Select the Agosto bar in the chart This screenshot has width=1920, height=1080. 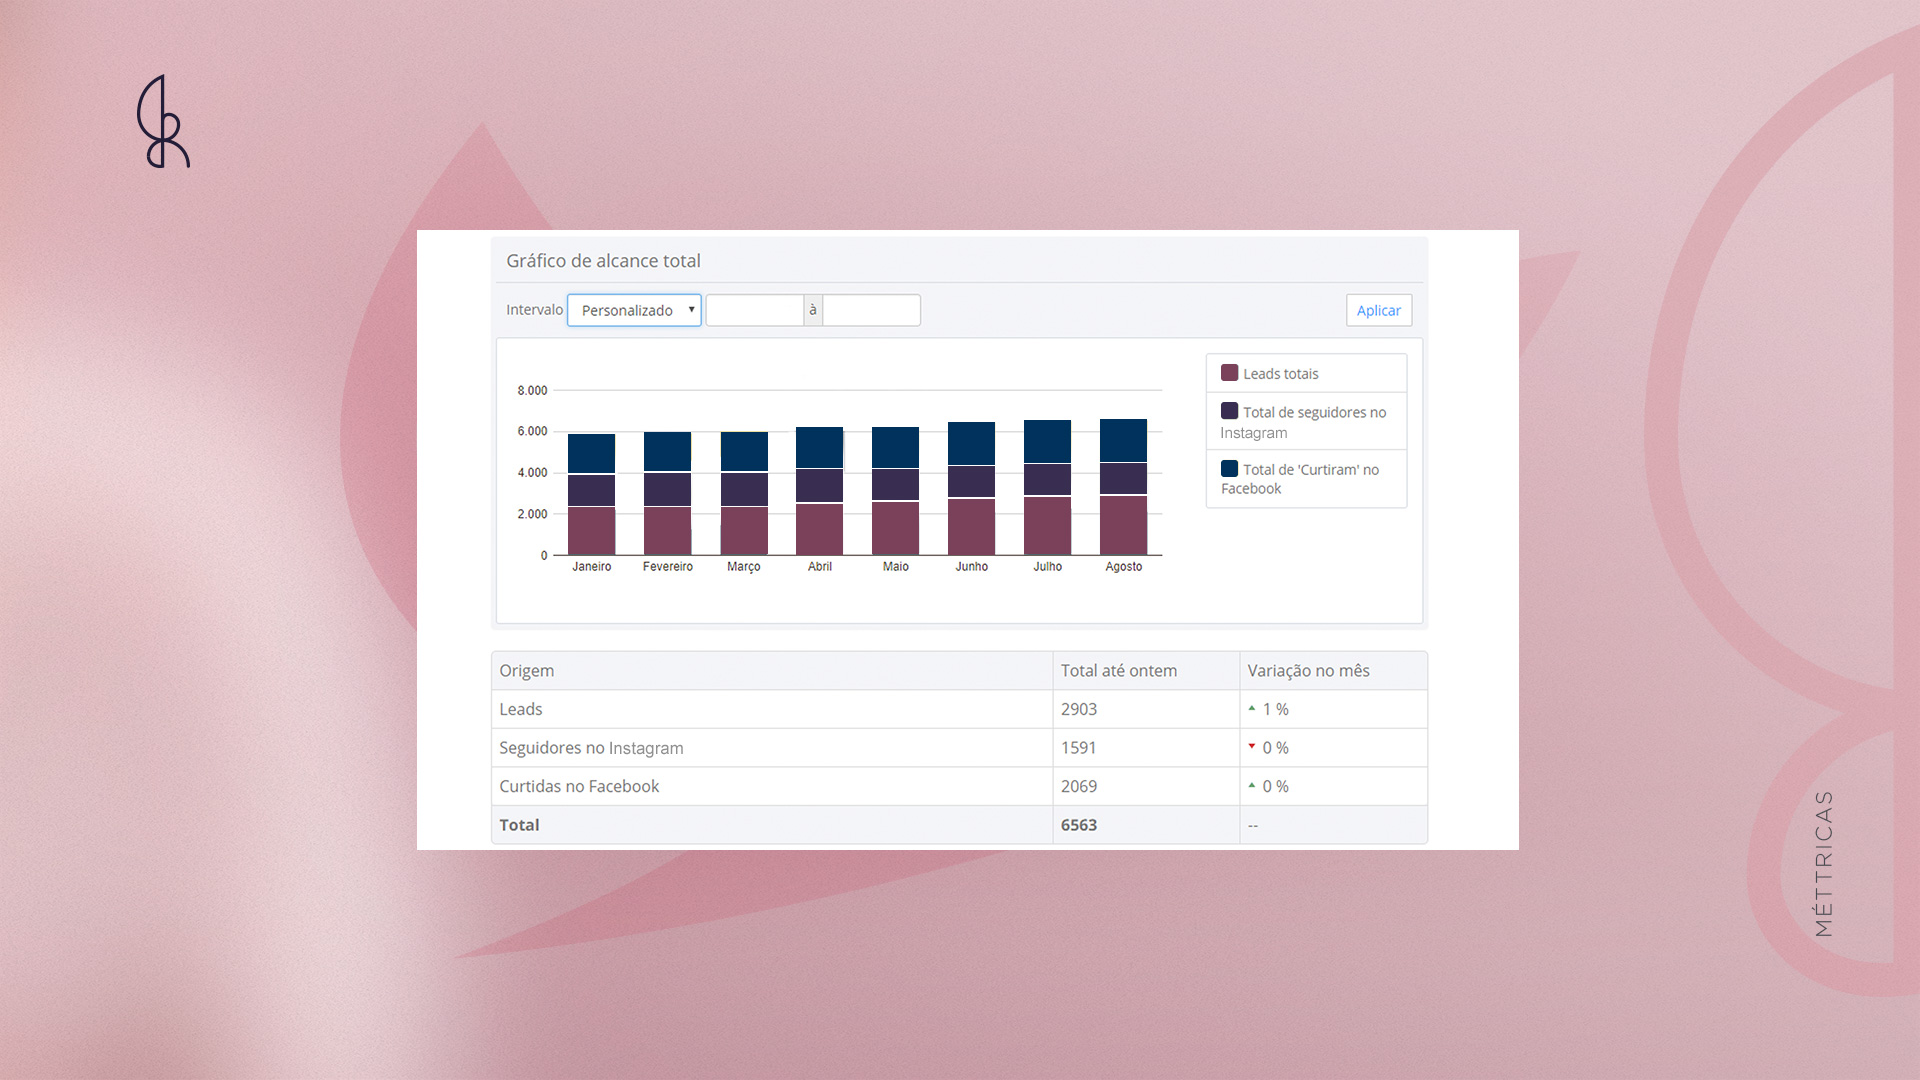pos(1123,487)
